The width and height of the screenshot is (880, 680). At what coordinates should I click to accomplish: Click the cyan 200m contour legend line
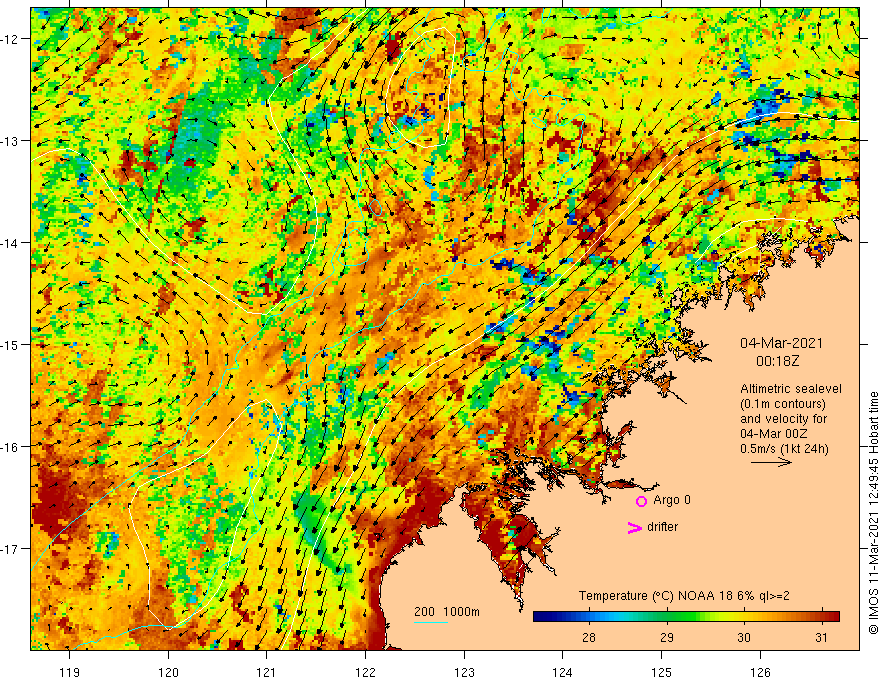click(x=431, y=622)
